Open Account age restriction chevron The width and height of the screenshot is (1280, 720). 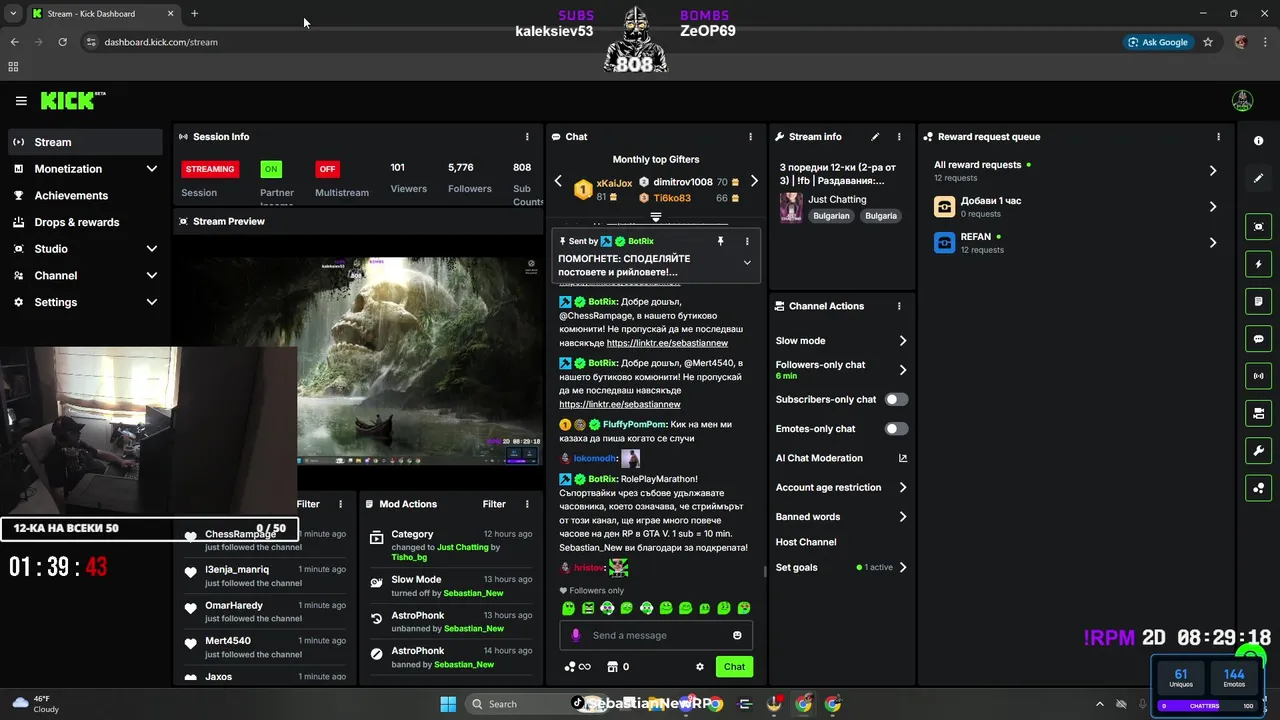(x=903, y=488)
